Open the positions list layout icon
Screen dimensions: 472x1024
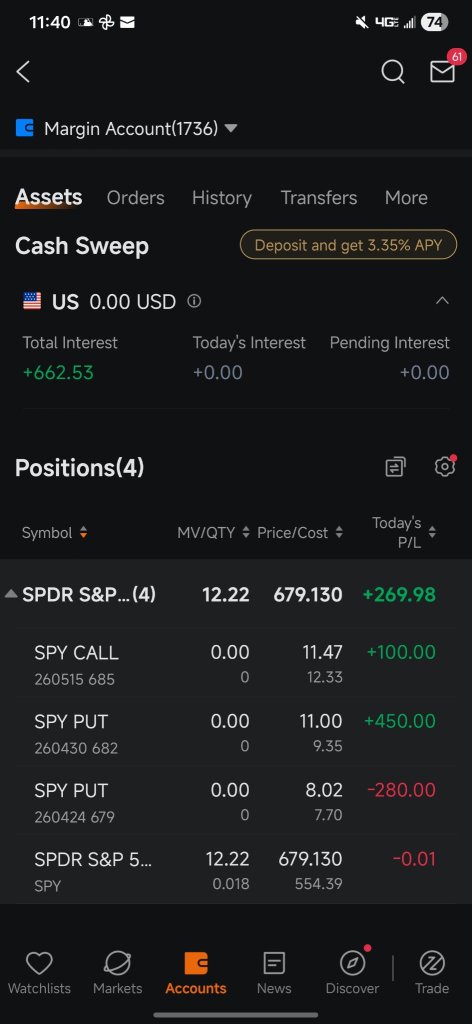tap(395, 466)
